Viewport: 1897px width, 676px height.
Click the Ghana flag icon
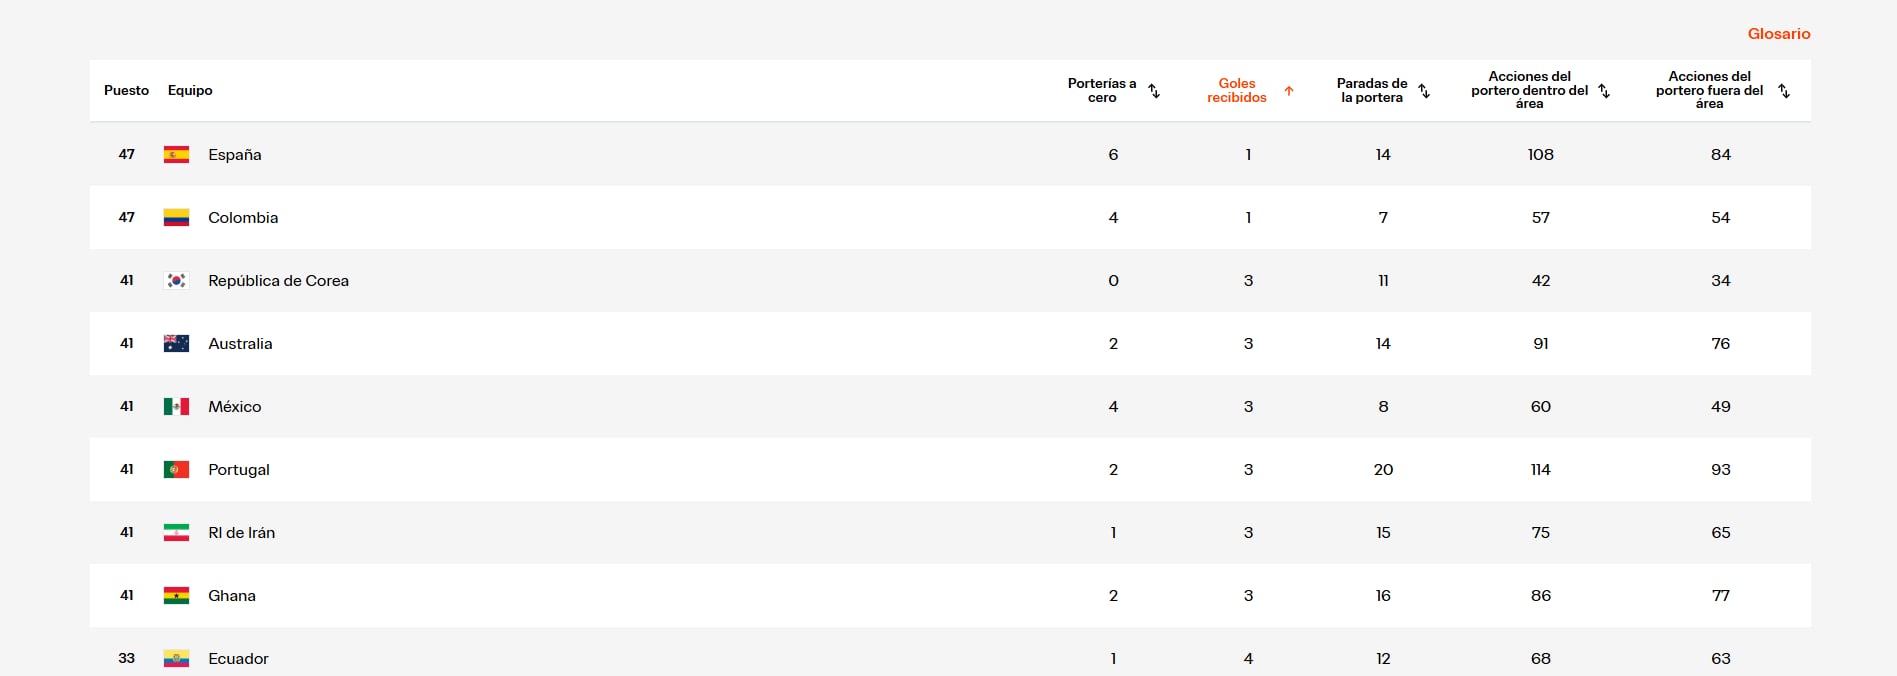point(176,596)
